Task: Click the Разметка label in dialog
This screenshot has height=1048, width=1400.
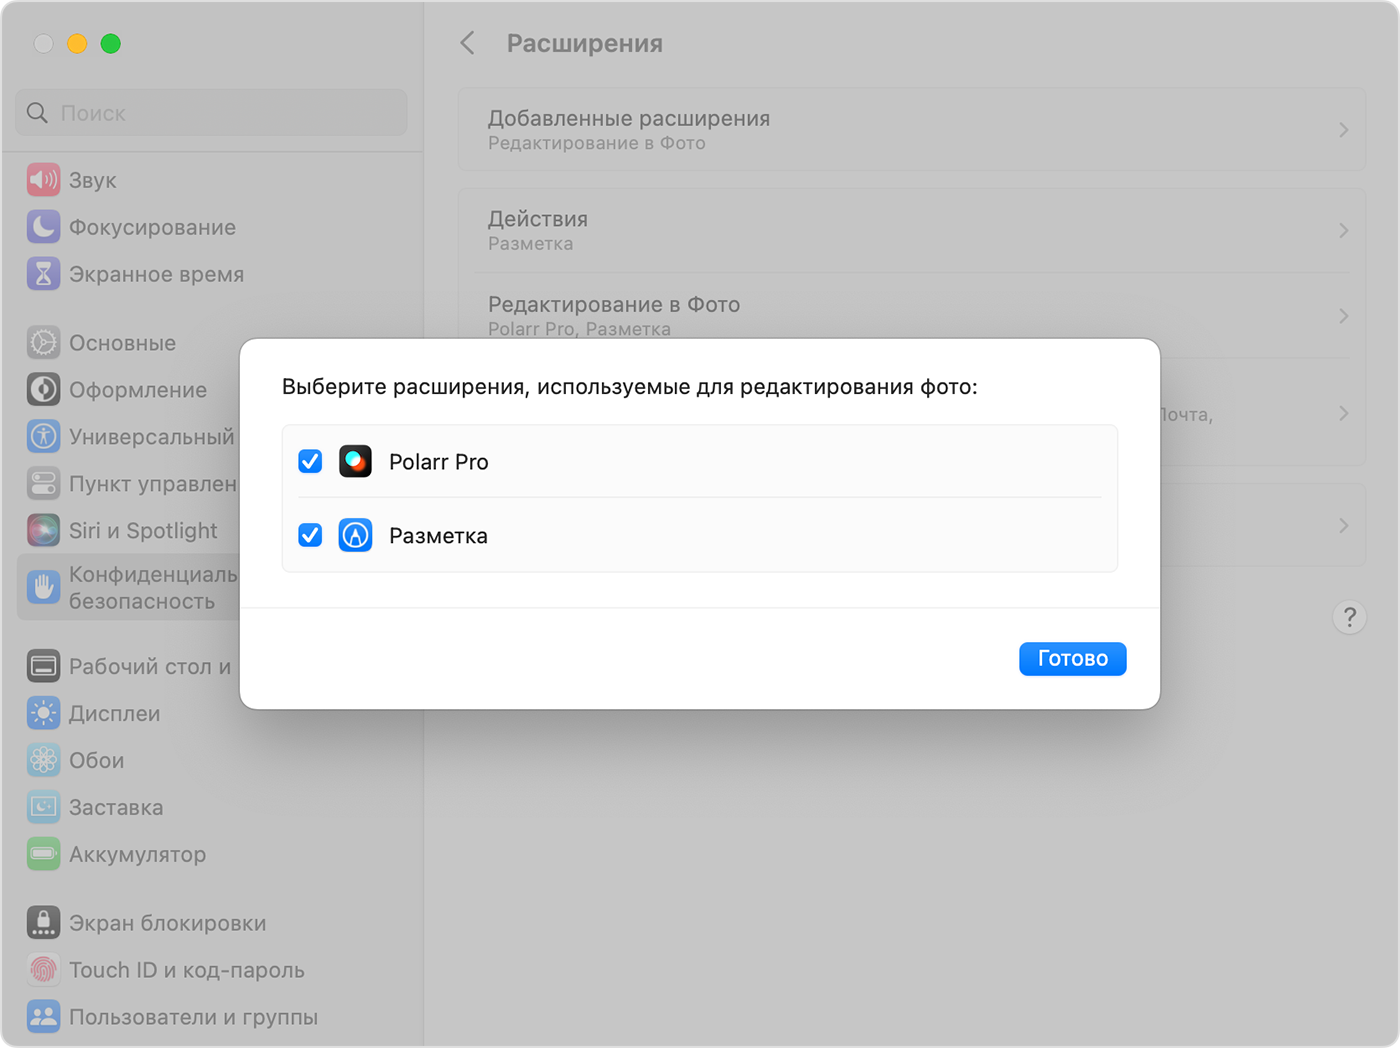Action: tap(438, 536)
